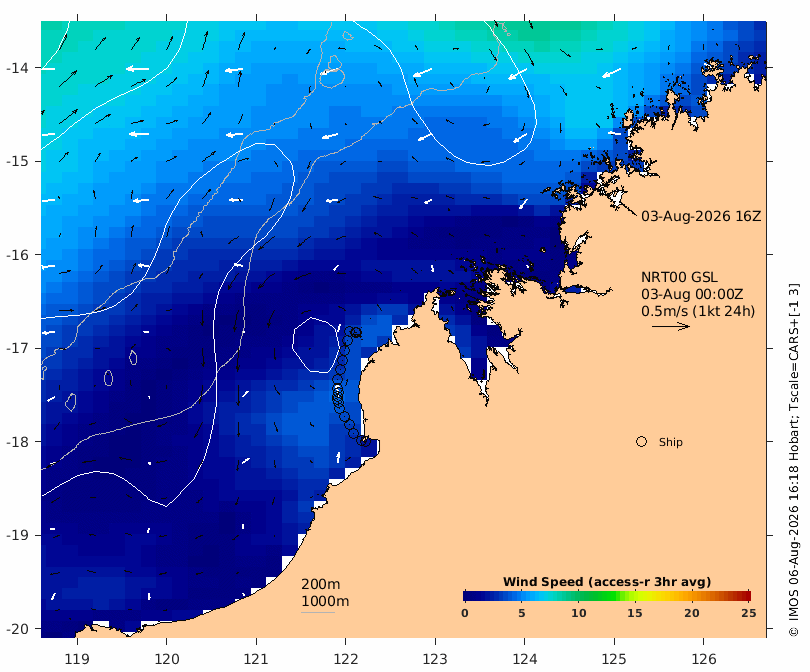Click the IMOS copyright vertical text

click(x=794, y=460)
